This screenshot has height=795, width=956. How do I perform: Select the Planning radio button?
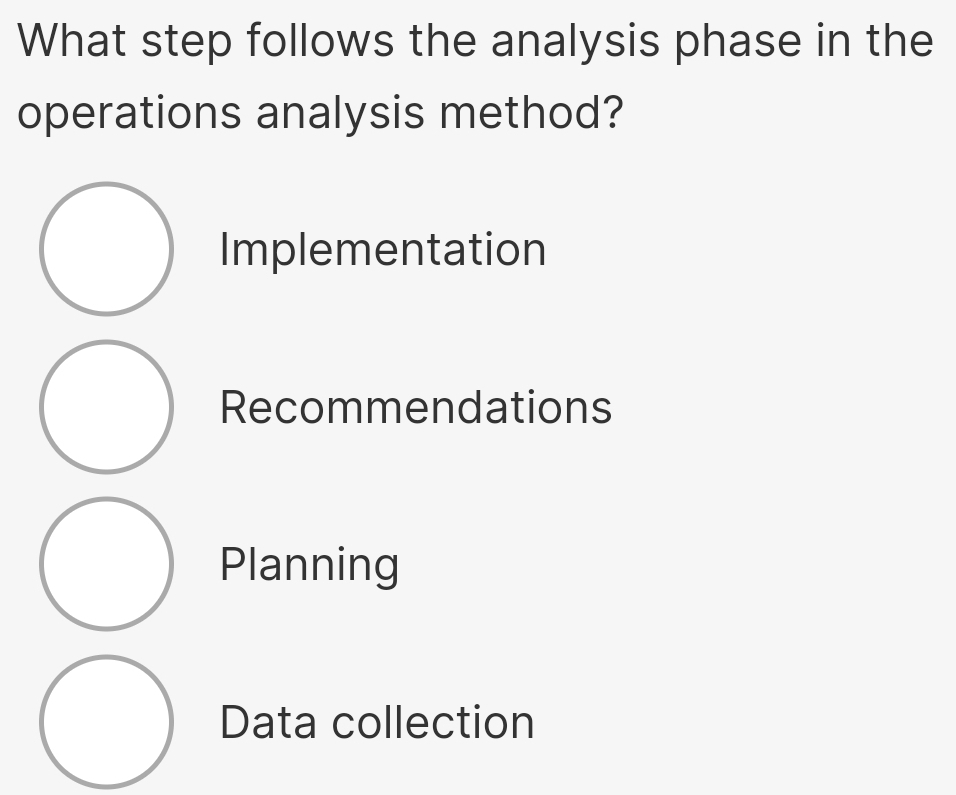click(106, 564)
